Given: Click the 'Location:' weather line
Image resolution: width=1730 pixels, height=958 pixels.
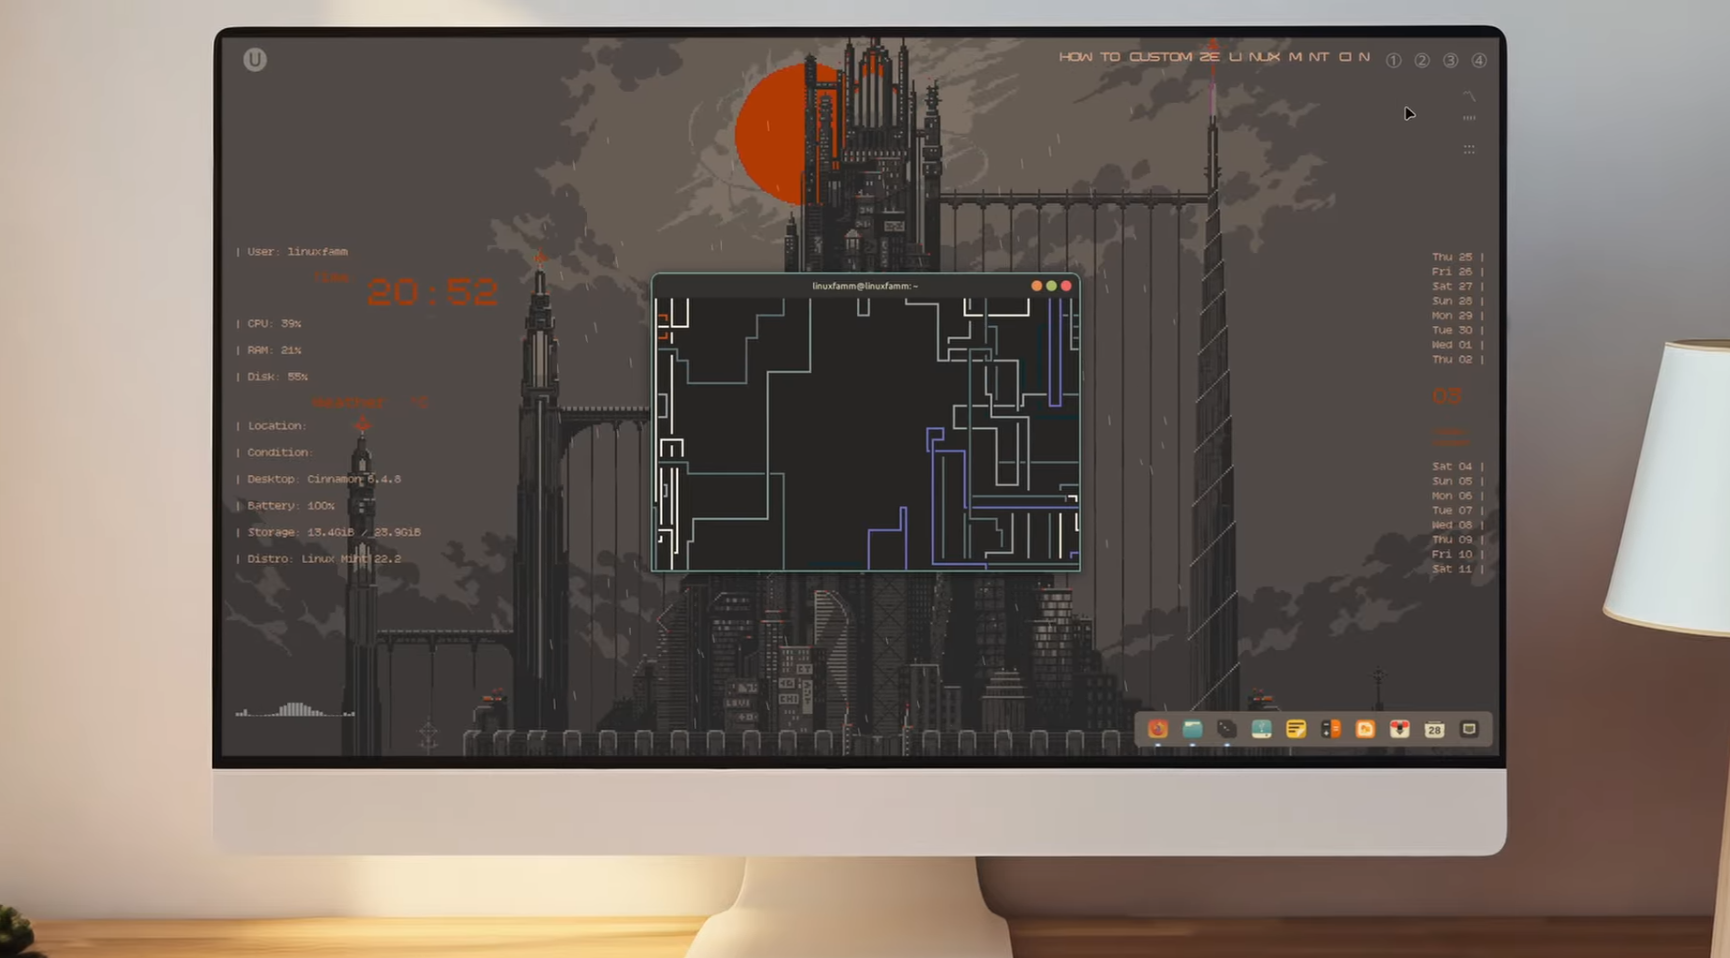Looking at the screenshot, I should point(271,426).
